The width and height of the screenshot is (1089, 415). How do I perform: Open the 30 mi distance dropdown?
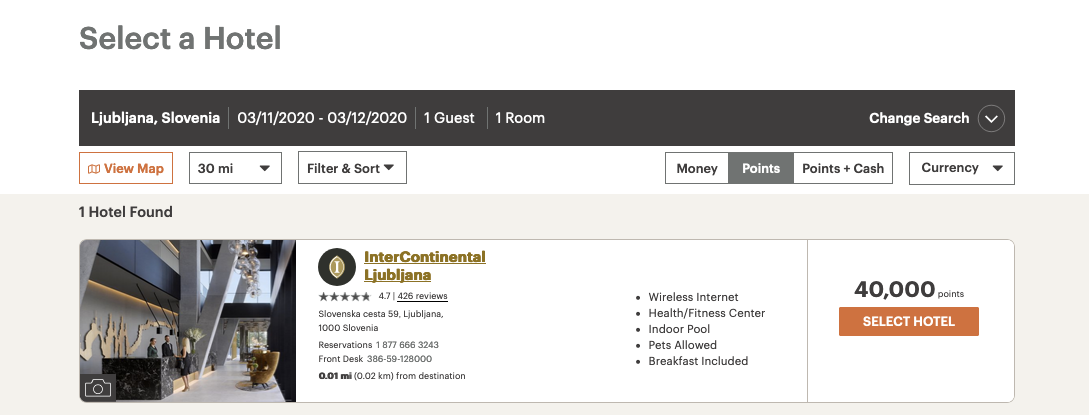pyautogui.click(x=235, y=168)
